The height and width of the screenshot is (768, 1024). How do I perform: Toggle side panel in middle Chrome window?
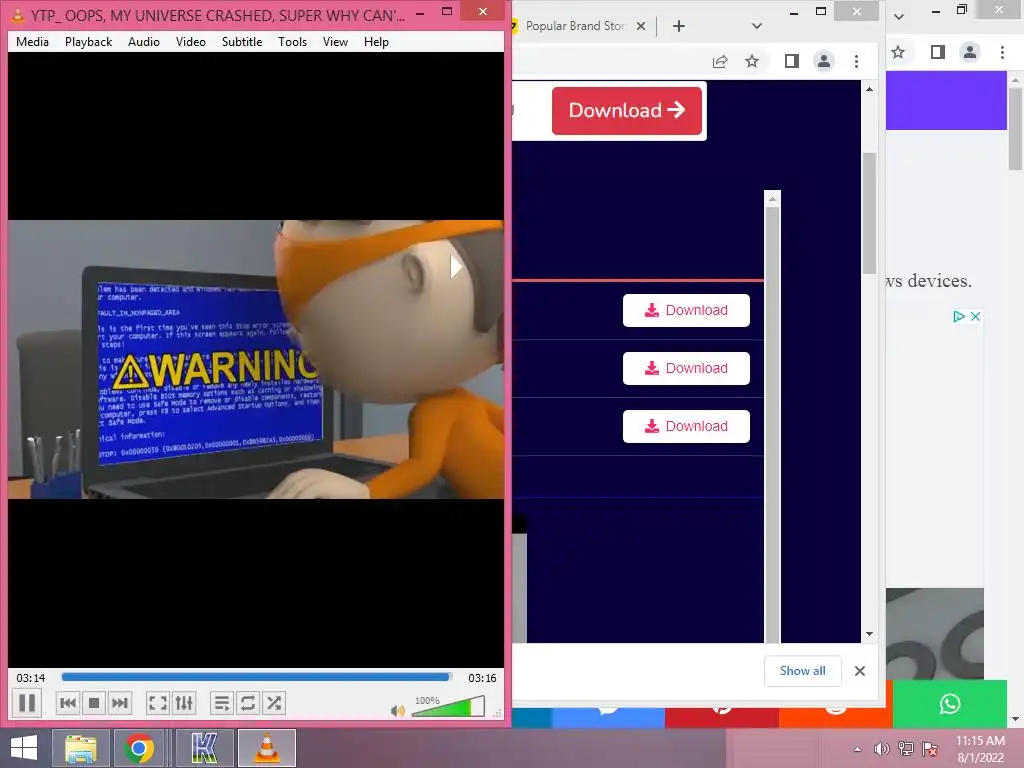(792, 61)
